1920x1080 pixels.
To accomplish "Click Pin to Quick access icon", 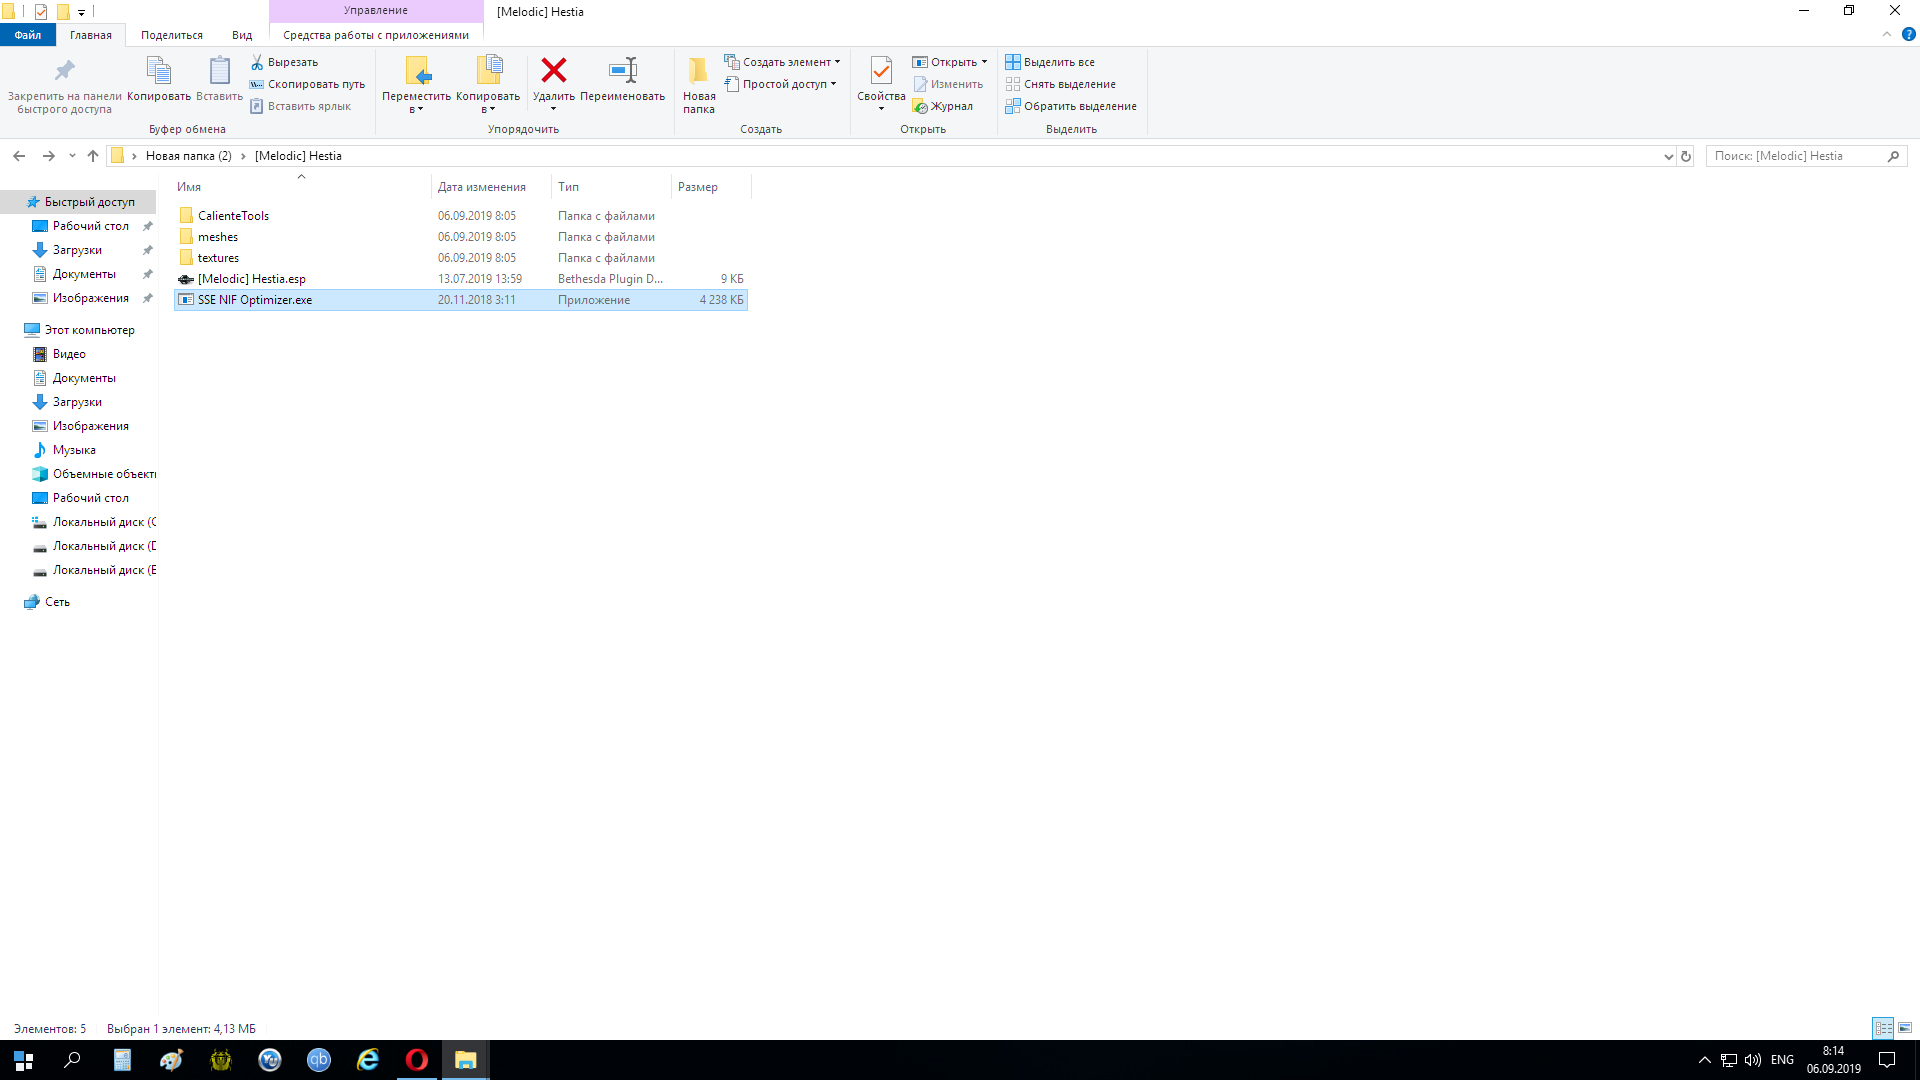I will click(x=64, y=71).
